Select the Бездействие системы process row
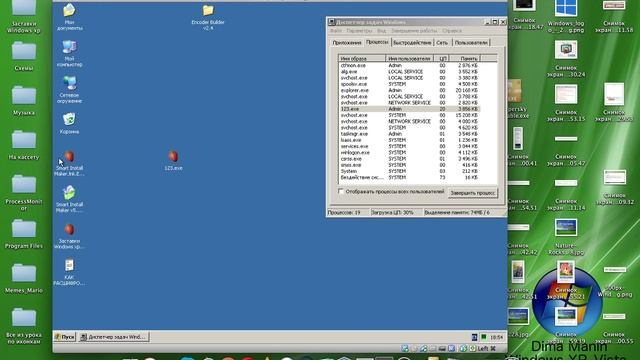Image resolution: width=640 pixels, height=360 pixels. point(409,178)
